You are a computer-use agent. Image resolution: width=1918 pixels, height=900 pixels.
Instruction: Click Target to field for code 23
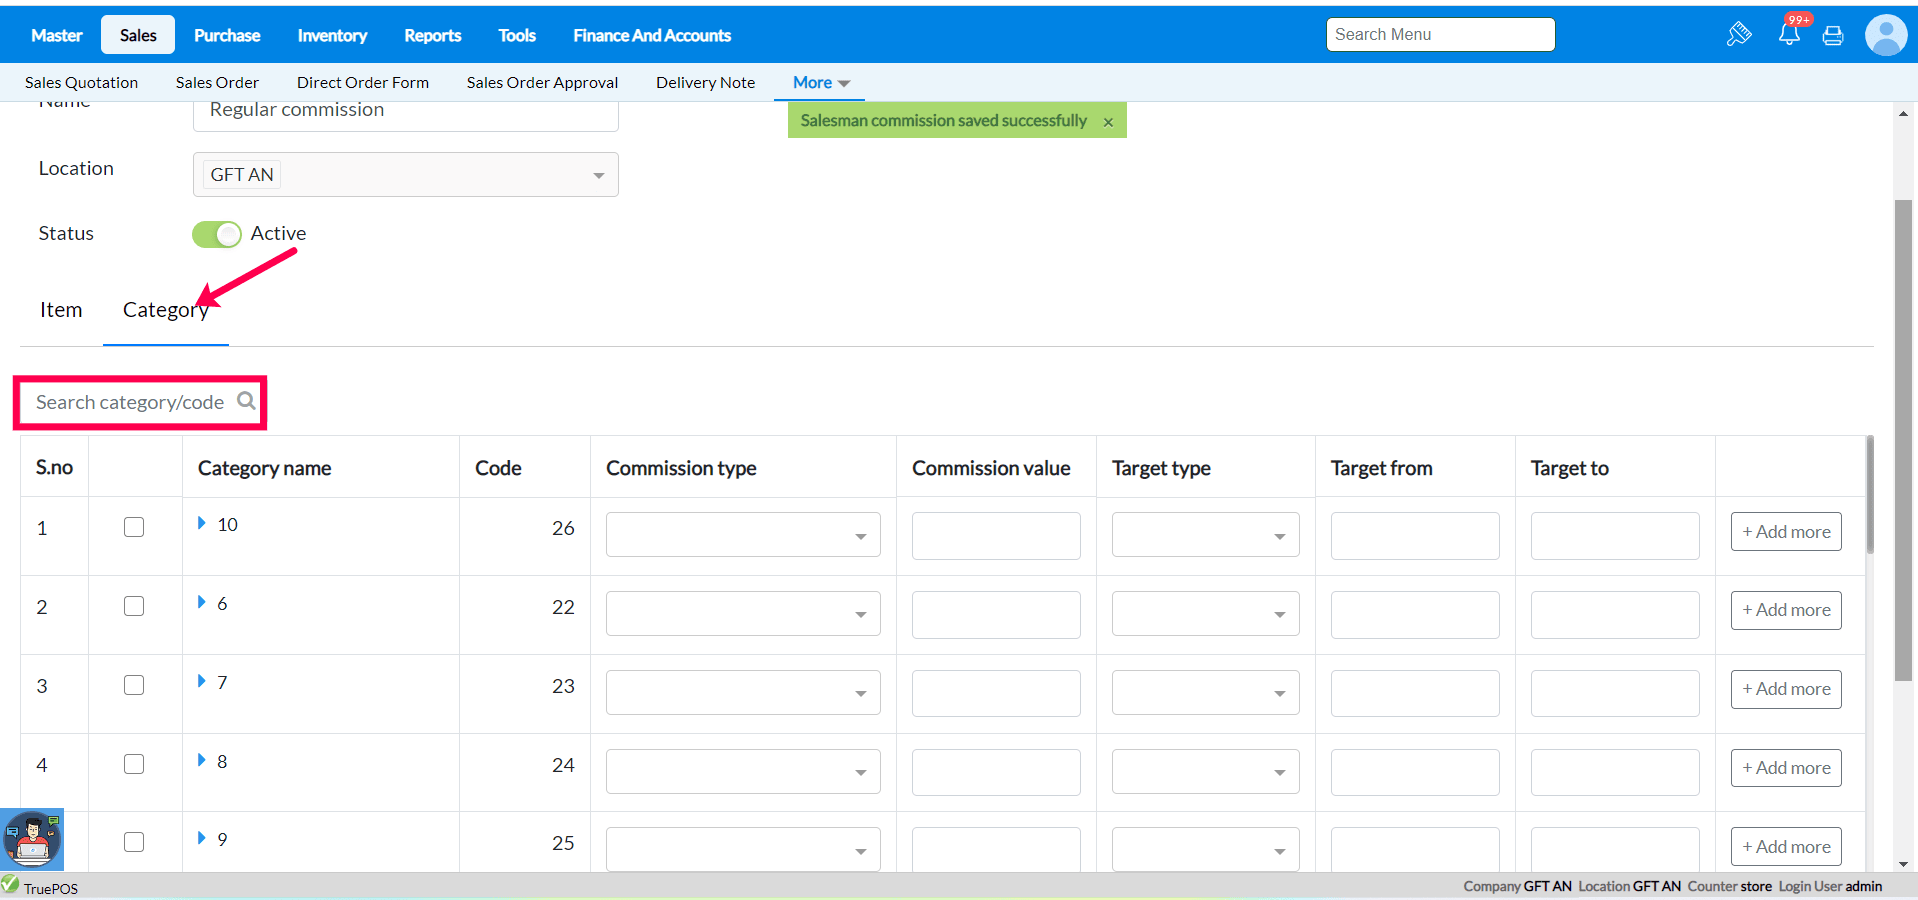1615,694
